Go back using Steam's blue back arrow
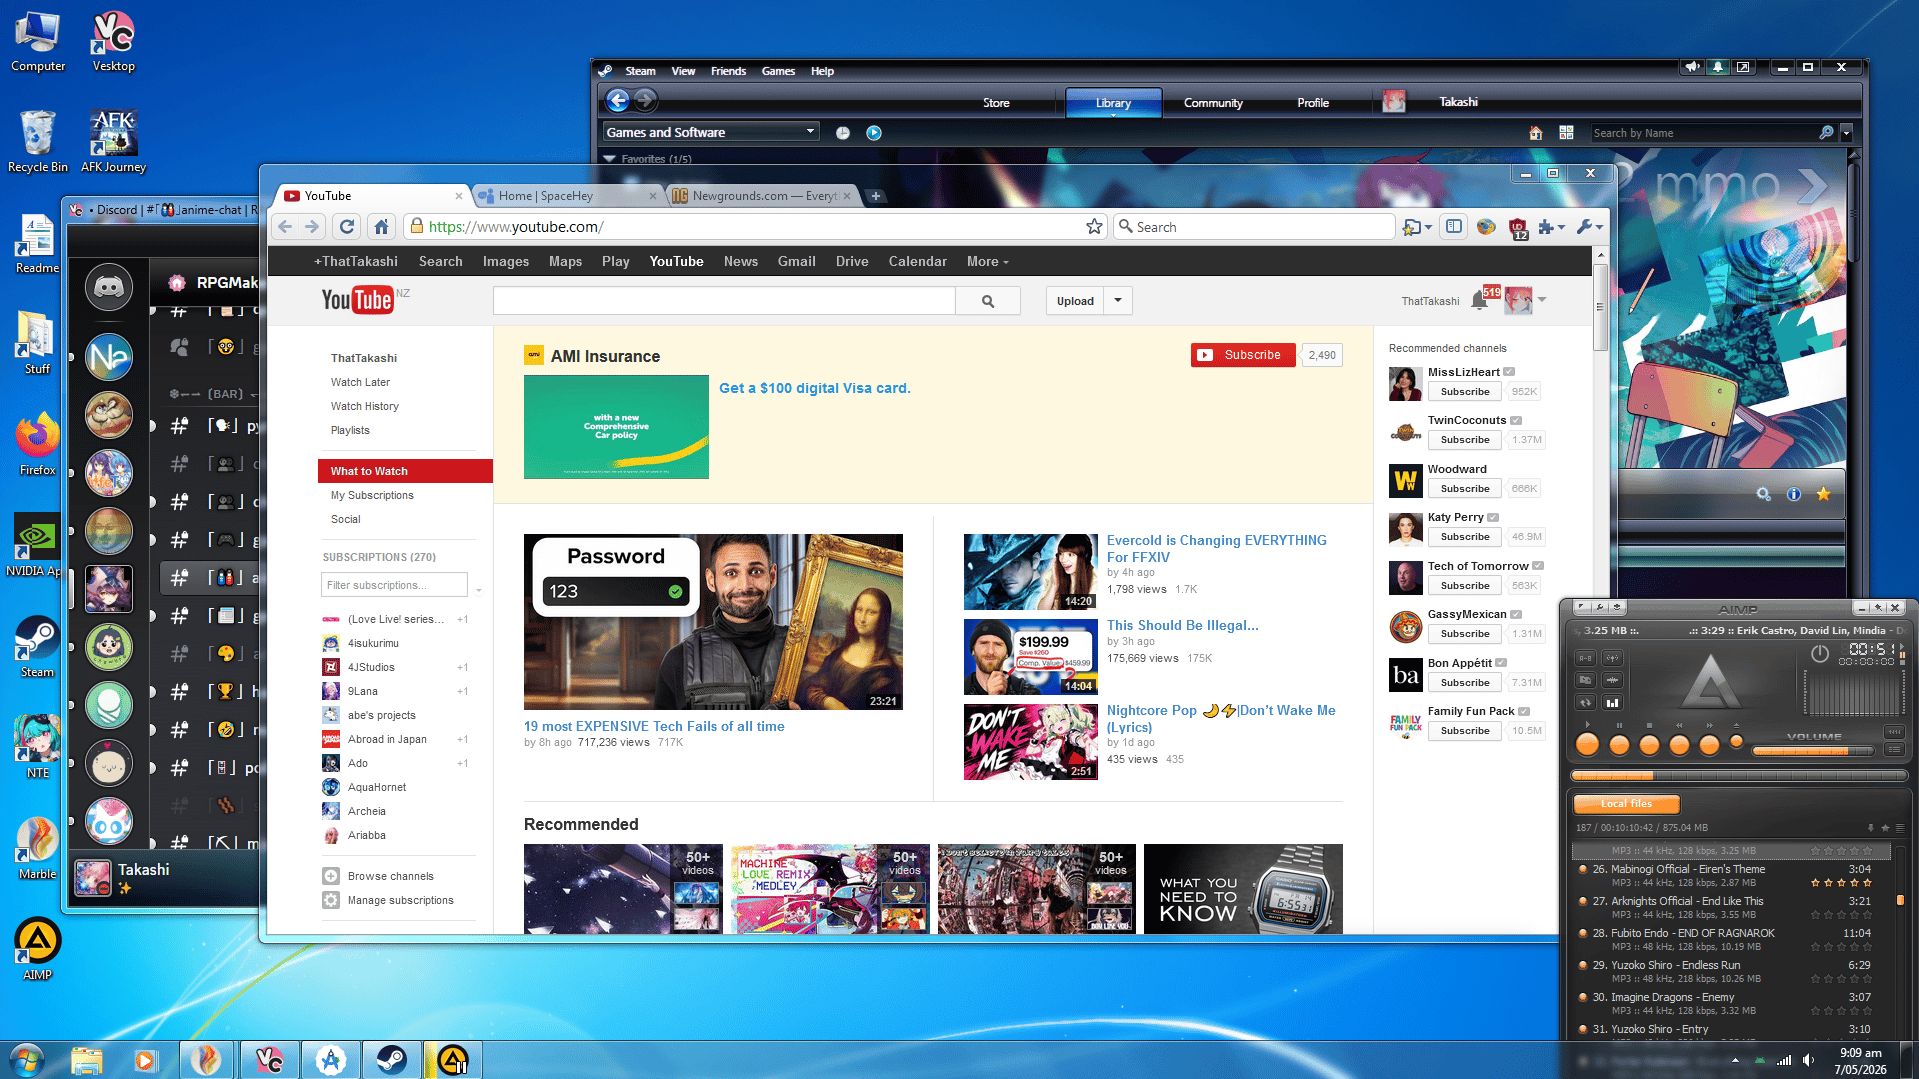Screen dimensions: 1919x1079 tap(618, 100)
